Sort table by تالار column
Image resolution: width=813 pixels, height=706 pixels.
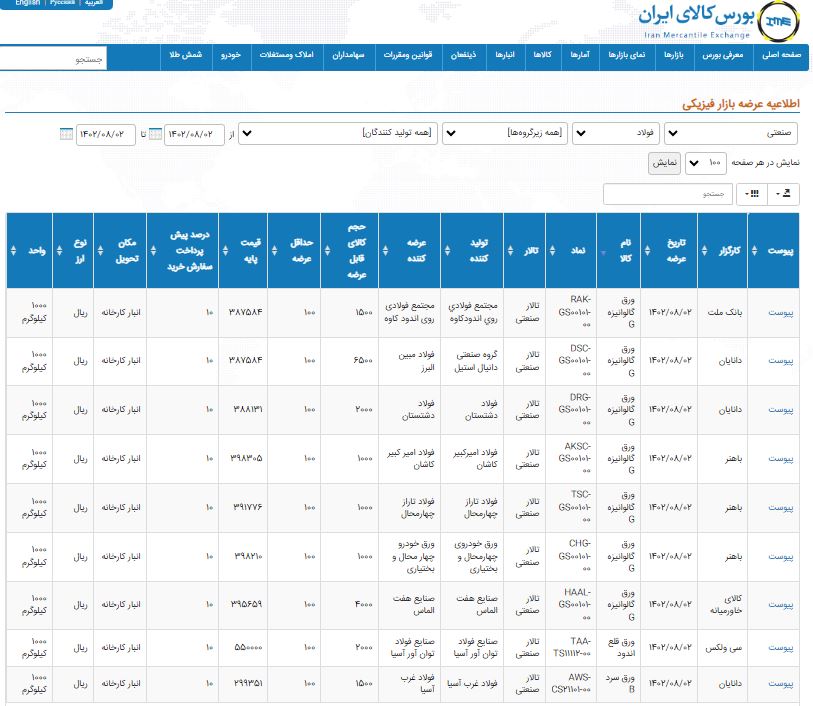point(524,250)
